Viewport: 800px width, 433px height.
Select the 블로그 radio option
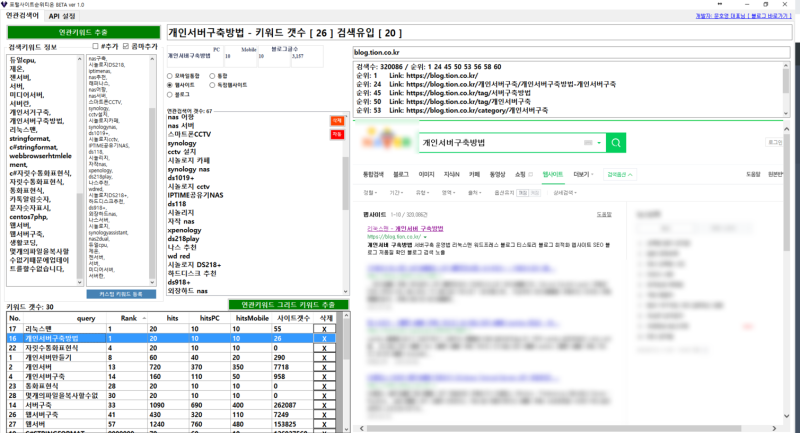170,95
